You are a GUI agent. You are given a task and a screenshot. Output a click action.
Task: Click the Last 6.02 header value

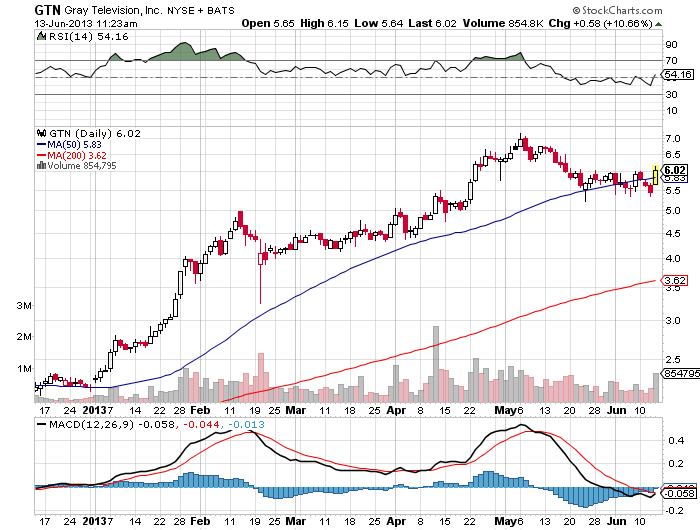point(433,23)
